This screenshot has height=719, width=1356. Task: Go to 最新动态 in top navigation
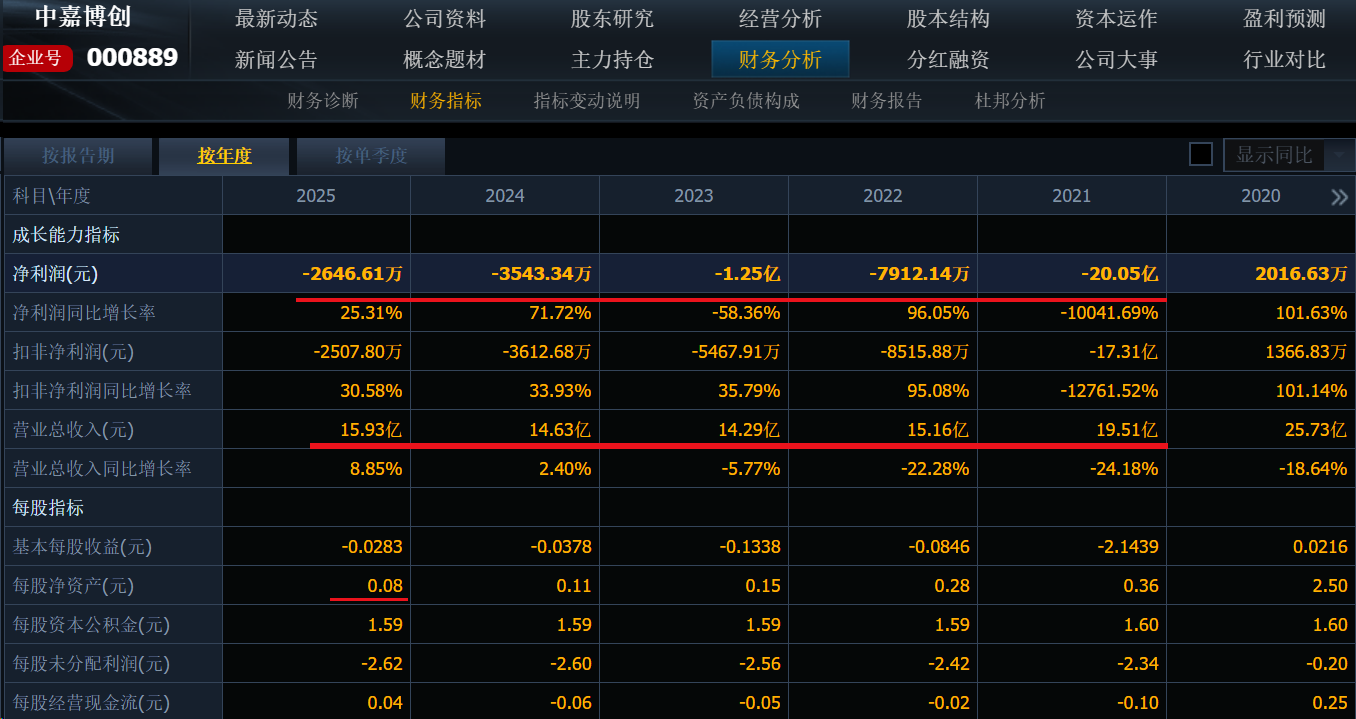[276, 19]
